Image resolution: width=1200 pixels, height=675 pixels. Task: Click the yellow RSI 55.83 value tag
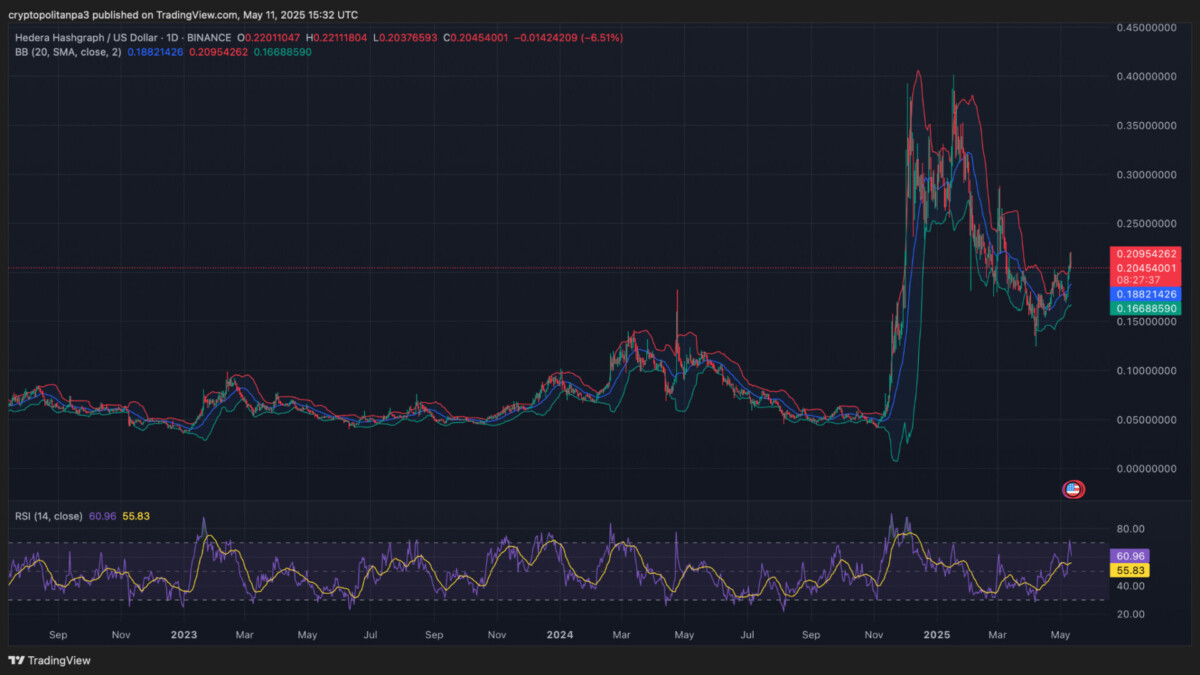click(1131, 570)
